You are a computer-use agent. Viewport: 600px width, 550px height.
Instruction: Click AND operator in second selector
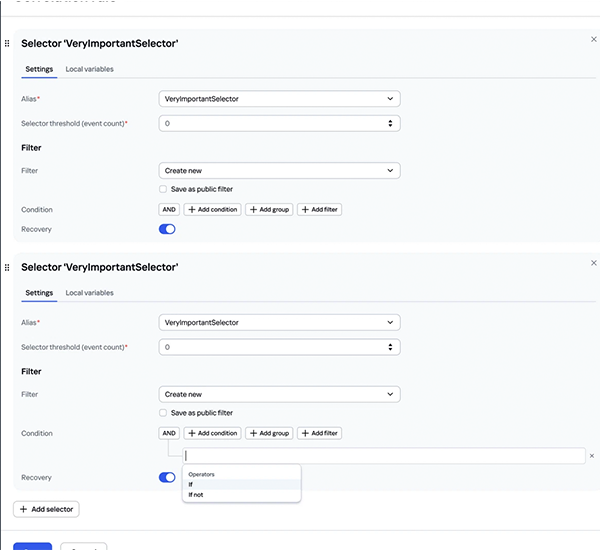pos(169,433)
